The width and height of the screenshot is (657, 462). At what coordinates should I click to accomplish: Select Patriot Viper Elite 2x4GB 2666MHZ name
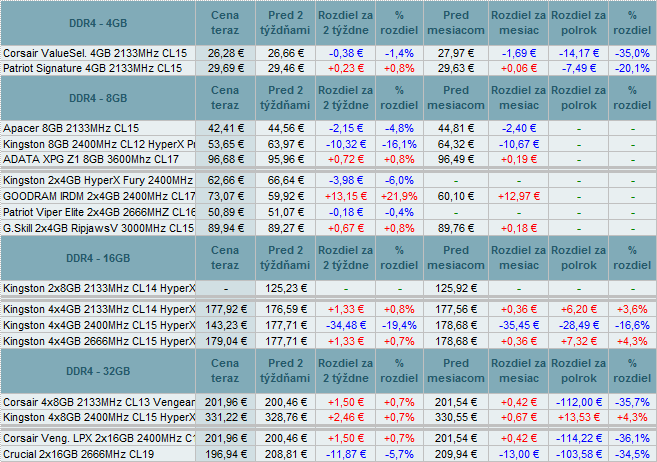pyautogui.click(x=99, y=212)
